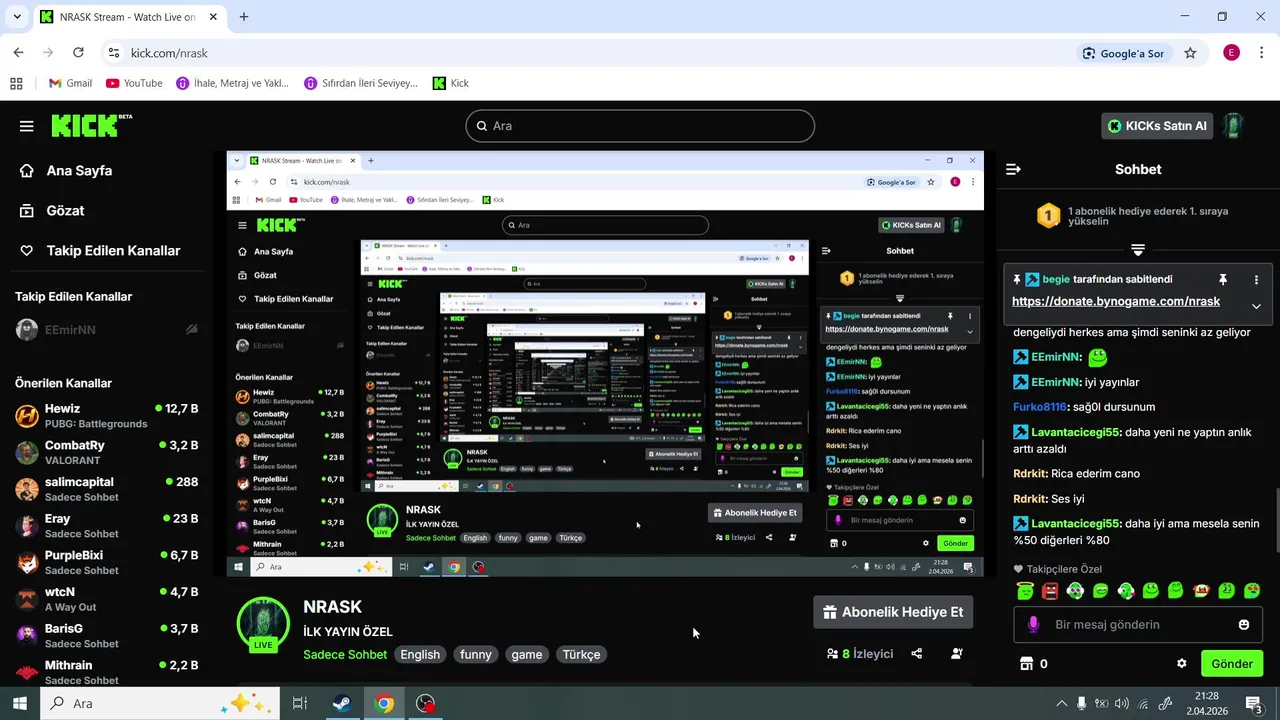Click the Bir mesaj gönderin input
The height and width of the screenshot is (720, 1280).
[1140, 625]
